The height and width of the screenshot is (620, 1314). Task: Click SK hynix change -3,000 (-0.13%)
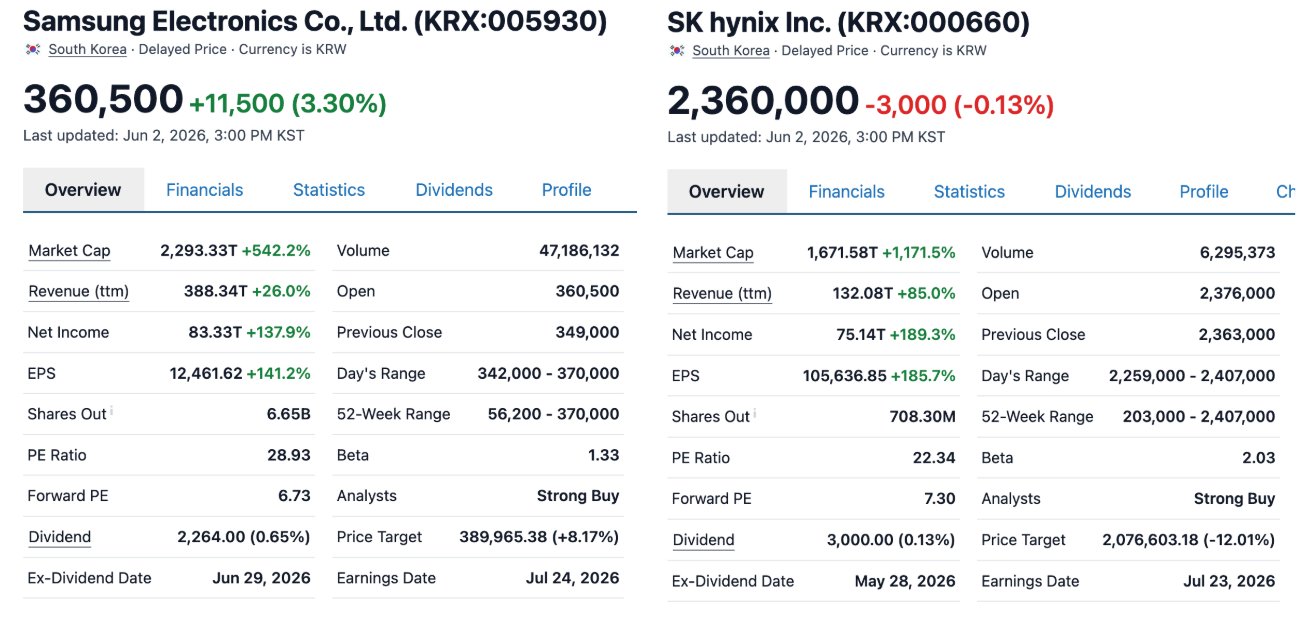(x=960, y=105)
